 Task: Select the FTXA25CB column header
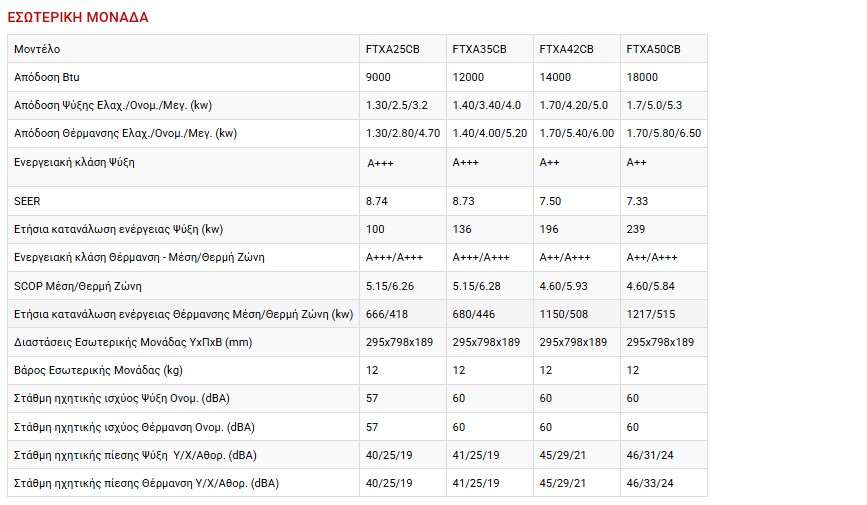coord(393,49)
